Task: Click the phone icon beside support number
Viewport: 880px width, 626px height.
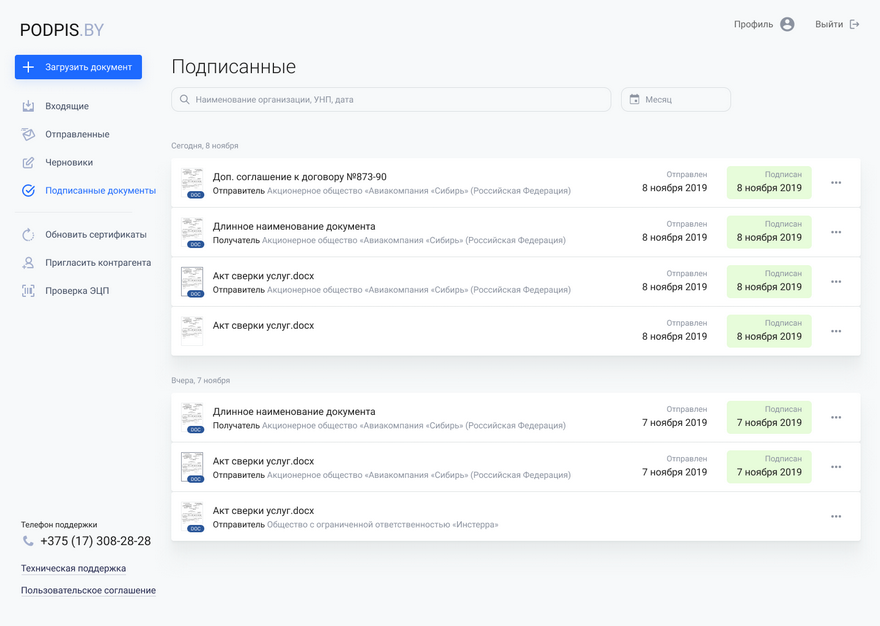Action: coord(28,541)
